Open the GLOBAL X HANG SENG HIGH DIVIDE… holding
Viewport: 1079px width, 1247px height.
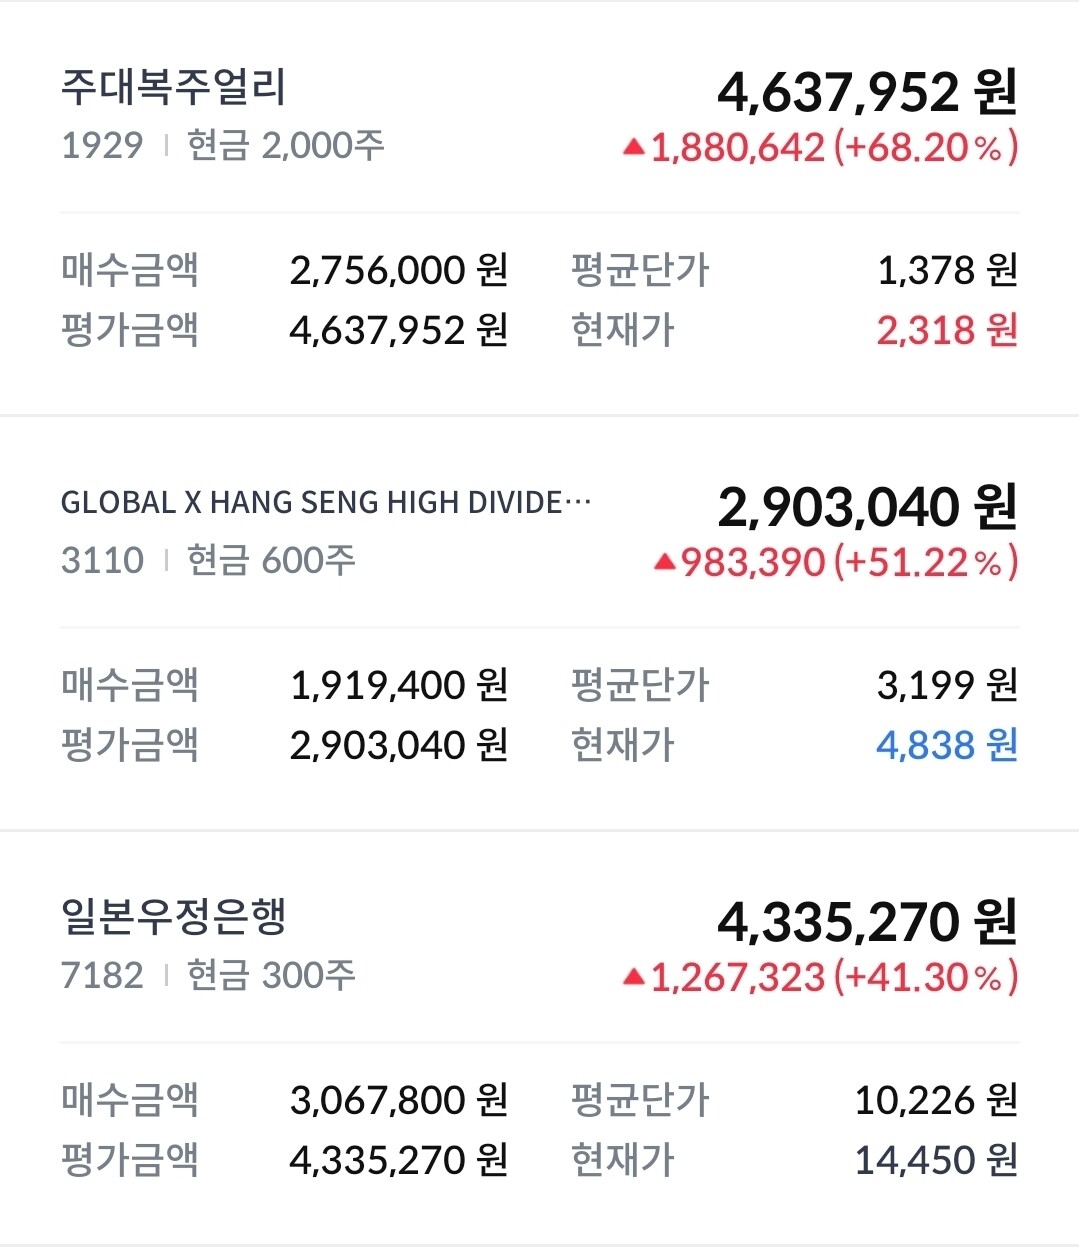pos(325,502)
